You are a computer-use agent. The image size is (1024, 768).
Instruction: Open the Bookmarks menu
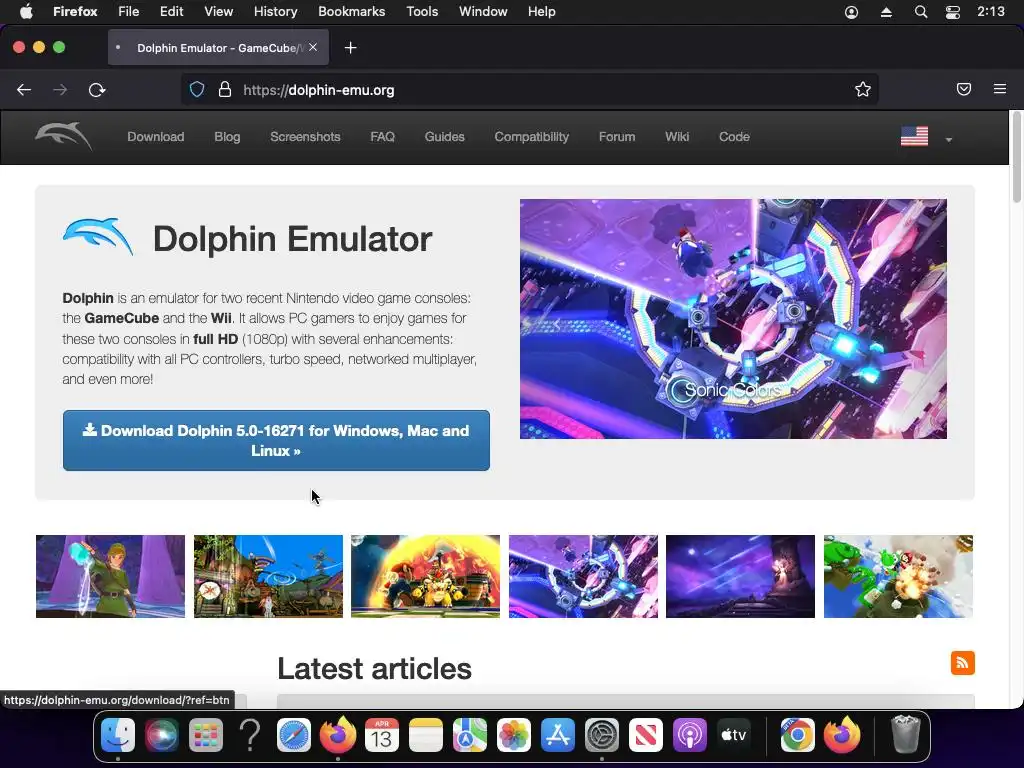click(x=351, y=11)
